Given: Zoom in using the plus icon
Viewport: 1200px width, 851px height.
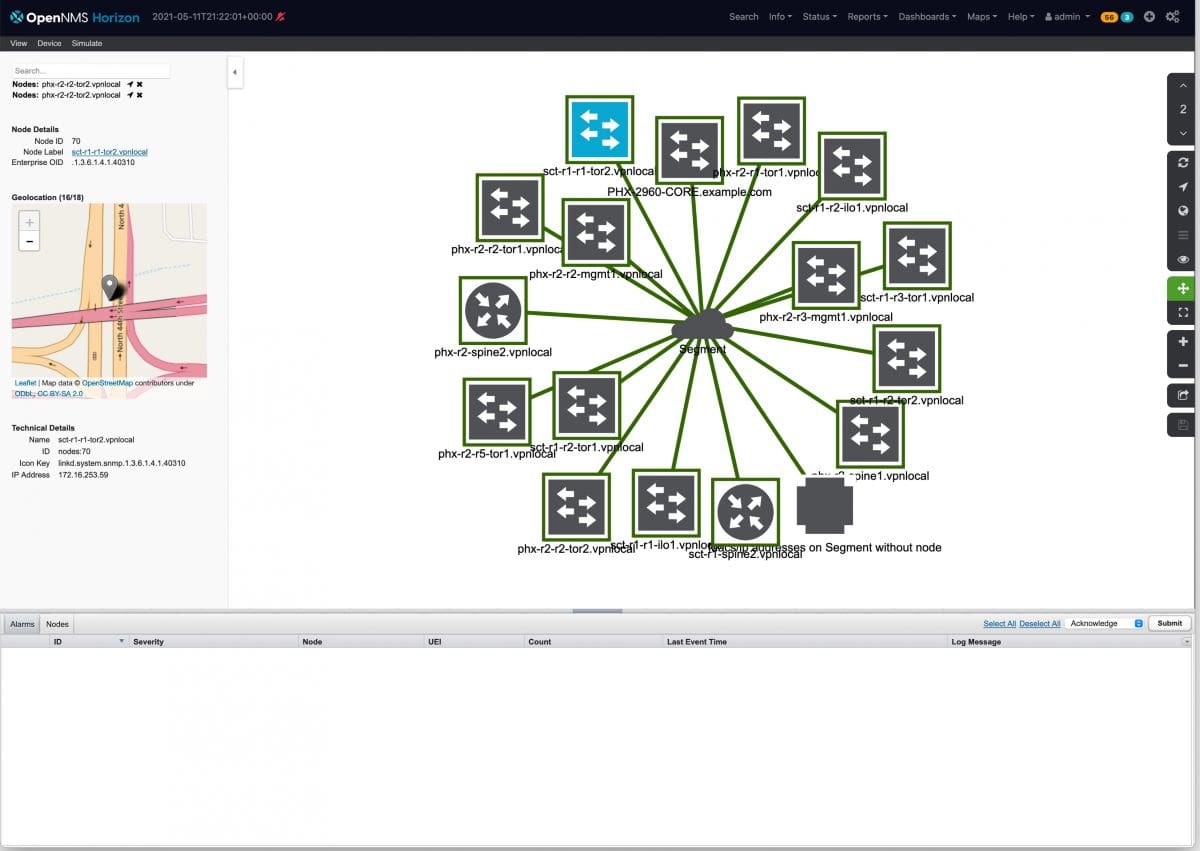Looking at the screenshot, I should 1182,341.
